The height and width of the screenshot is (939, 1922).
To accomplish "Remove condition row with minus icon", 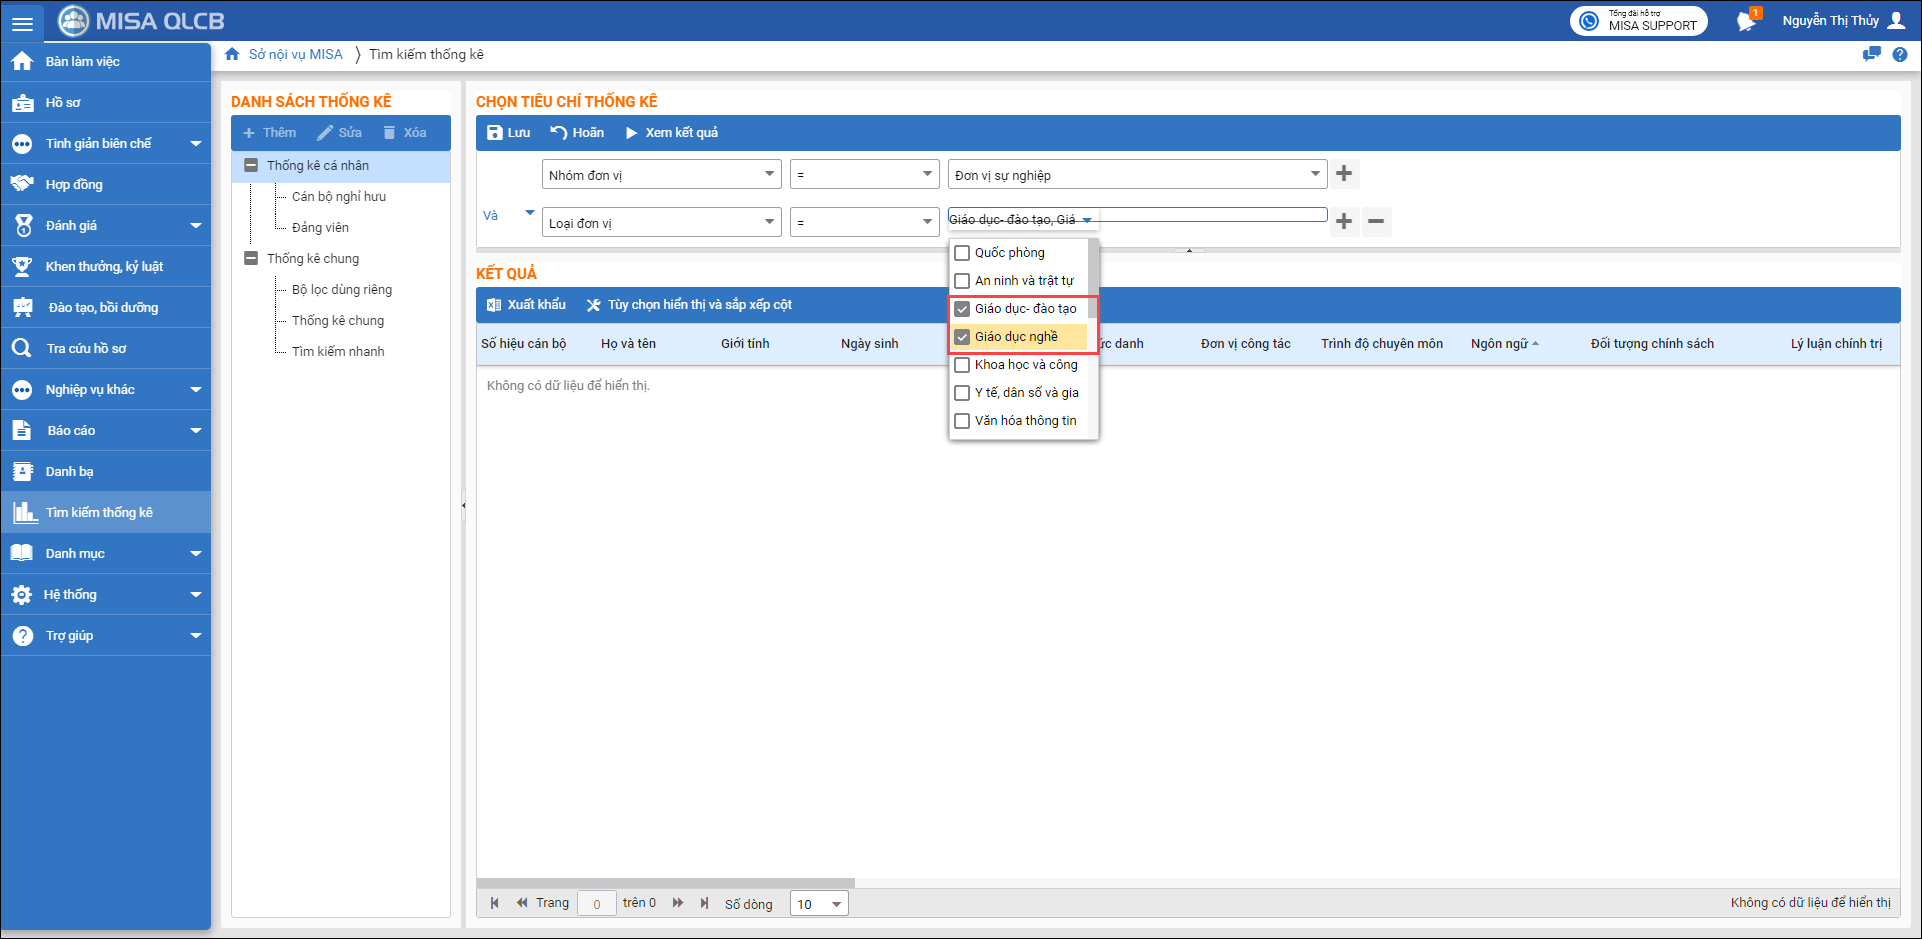I will click(x=1376, y=221).
